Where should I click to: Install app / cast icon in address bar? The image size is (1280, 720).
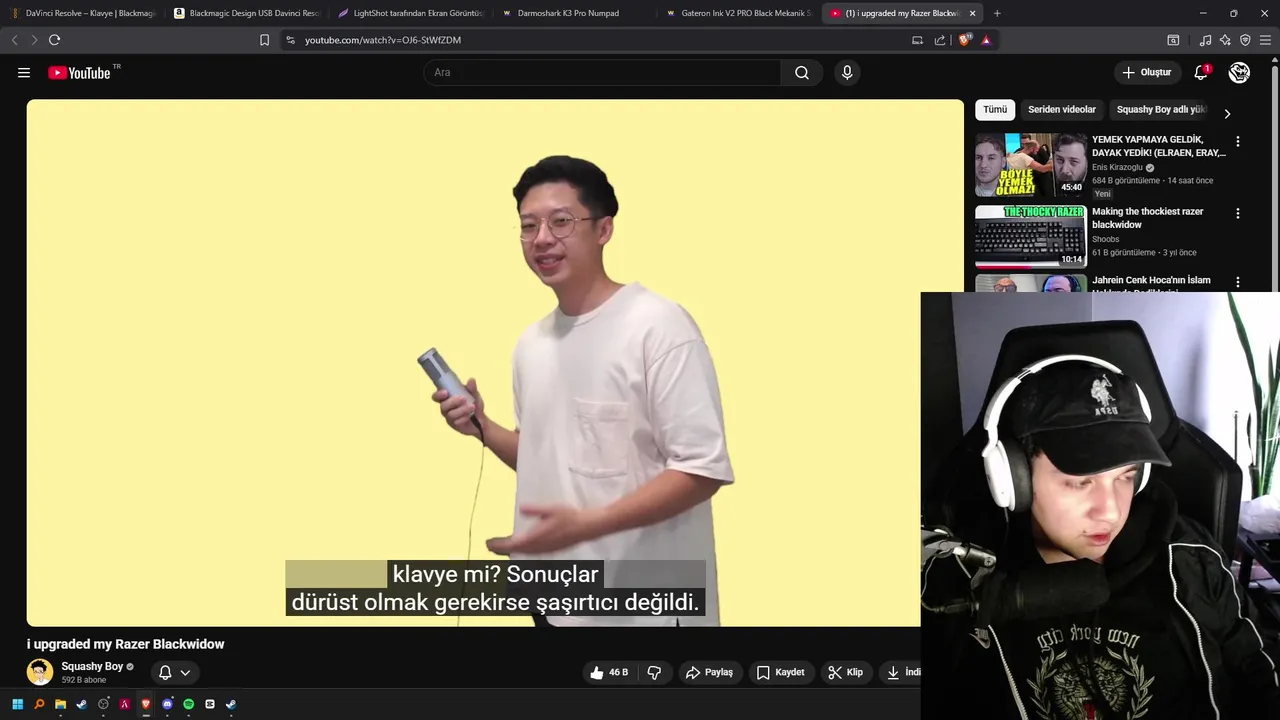[917, 40]
